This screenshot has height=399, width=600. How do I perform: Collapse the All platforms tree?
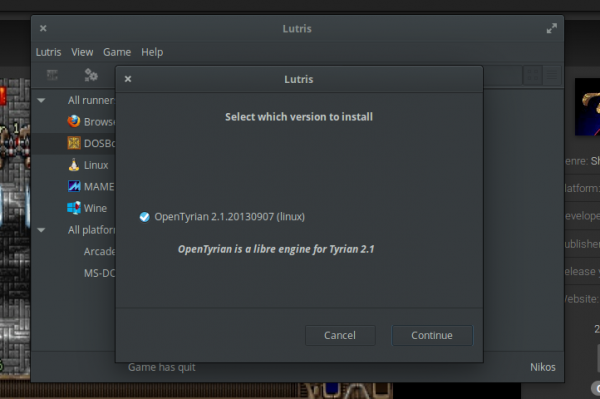[41, 230]
